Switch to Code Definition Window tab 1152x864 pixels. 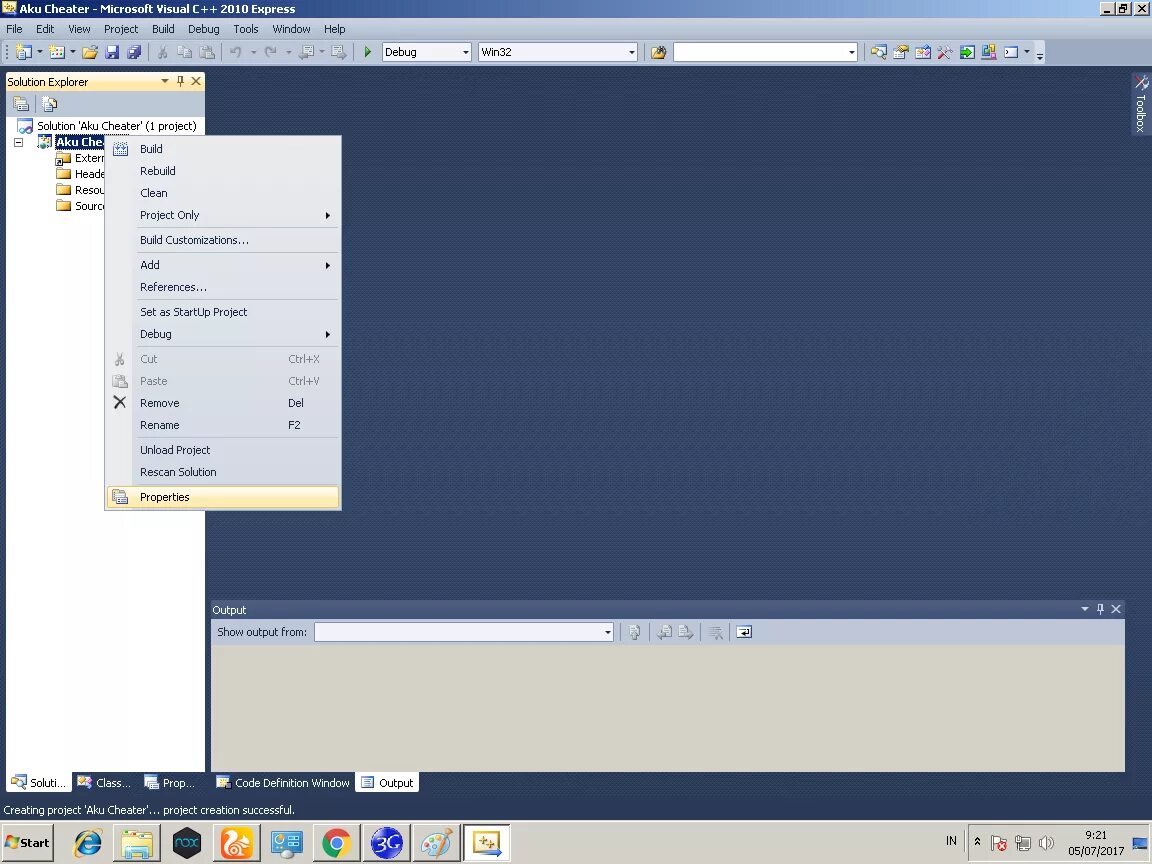283,783
